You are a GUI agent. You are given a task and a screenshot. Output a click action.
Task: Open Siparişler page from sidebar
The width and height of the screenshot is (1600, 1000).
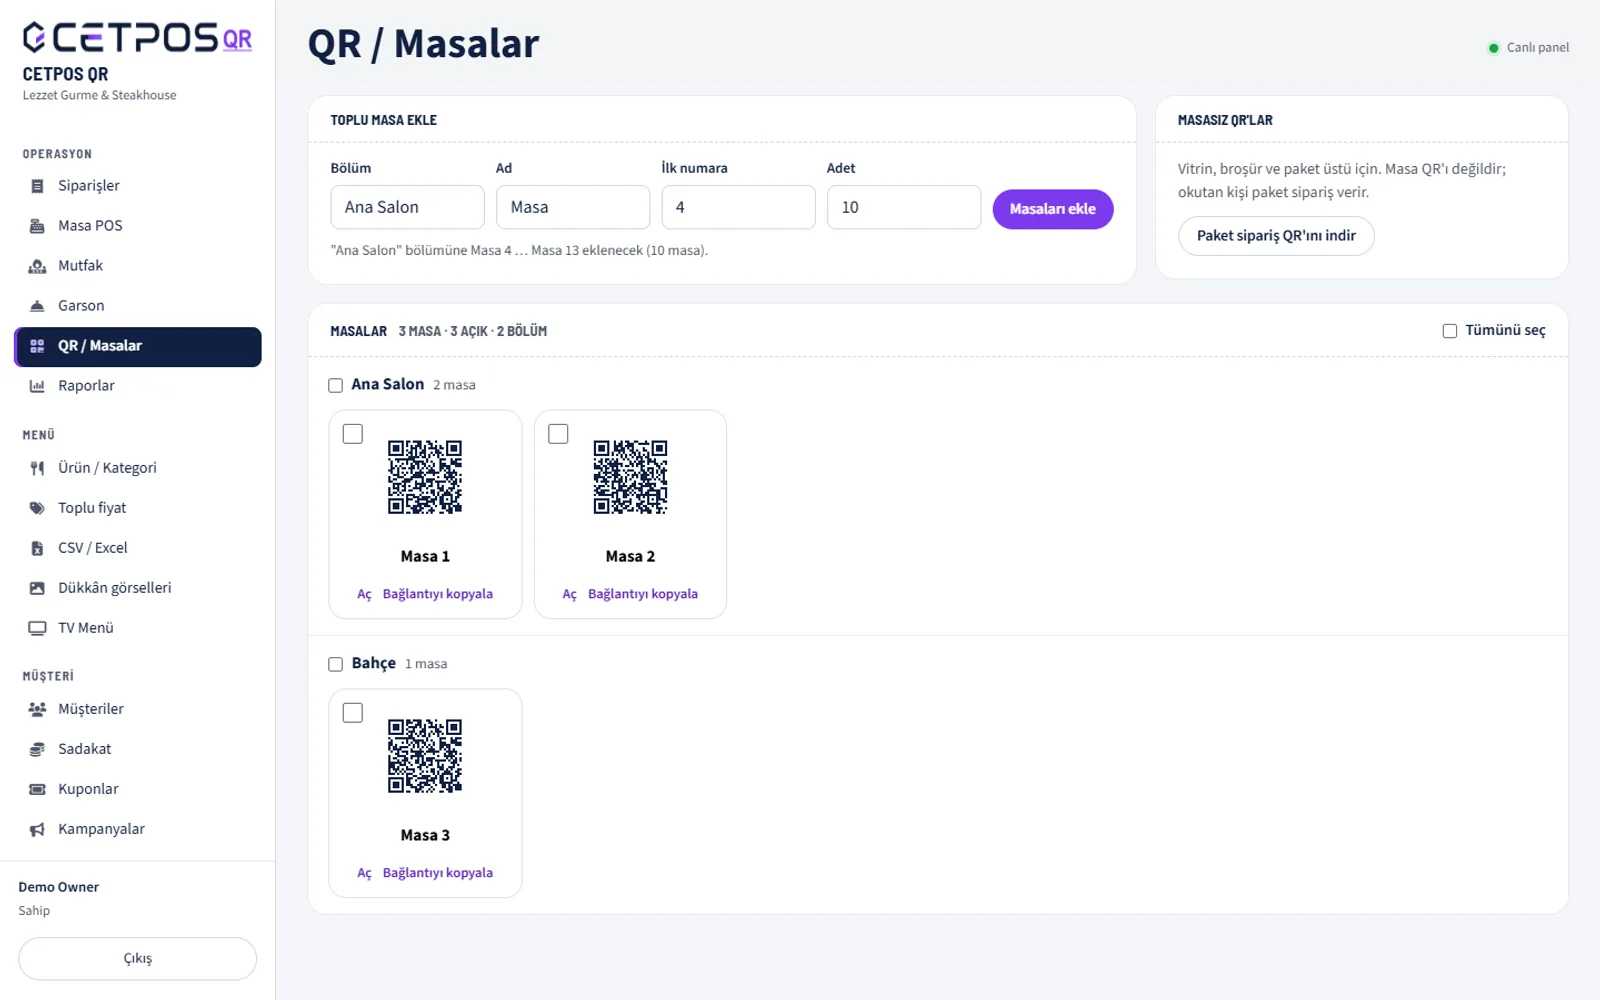coord(138,186)
